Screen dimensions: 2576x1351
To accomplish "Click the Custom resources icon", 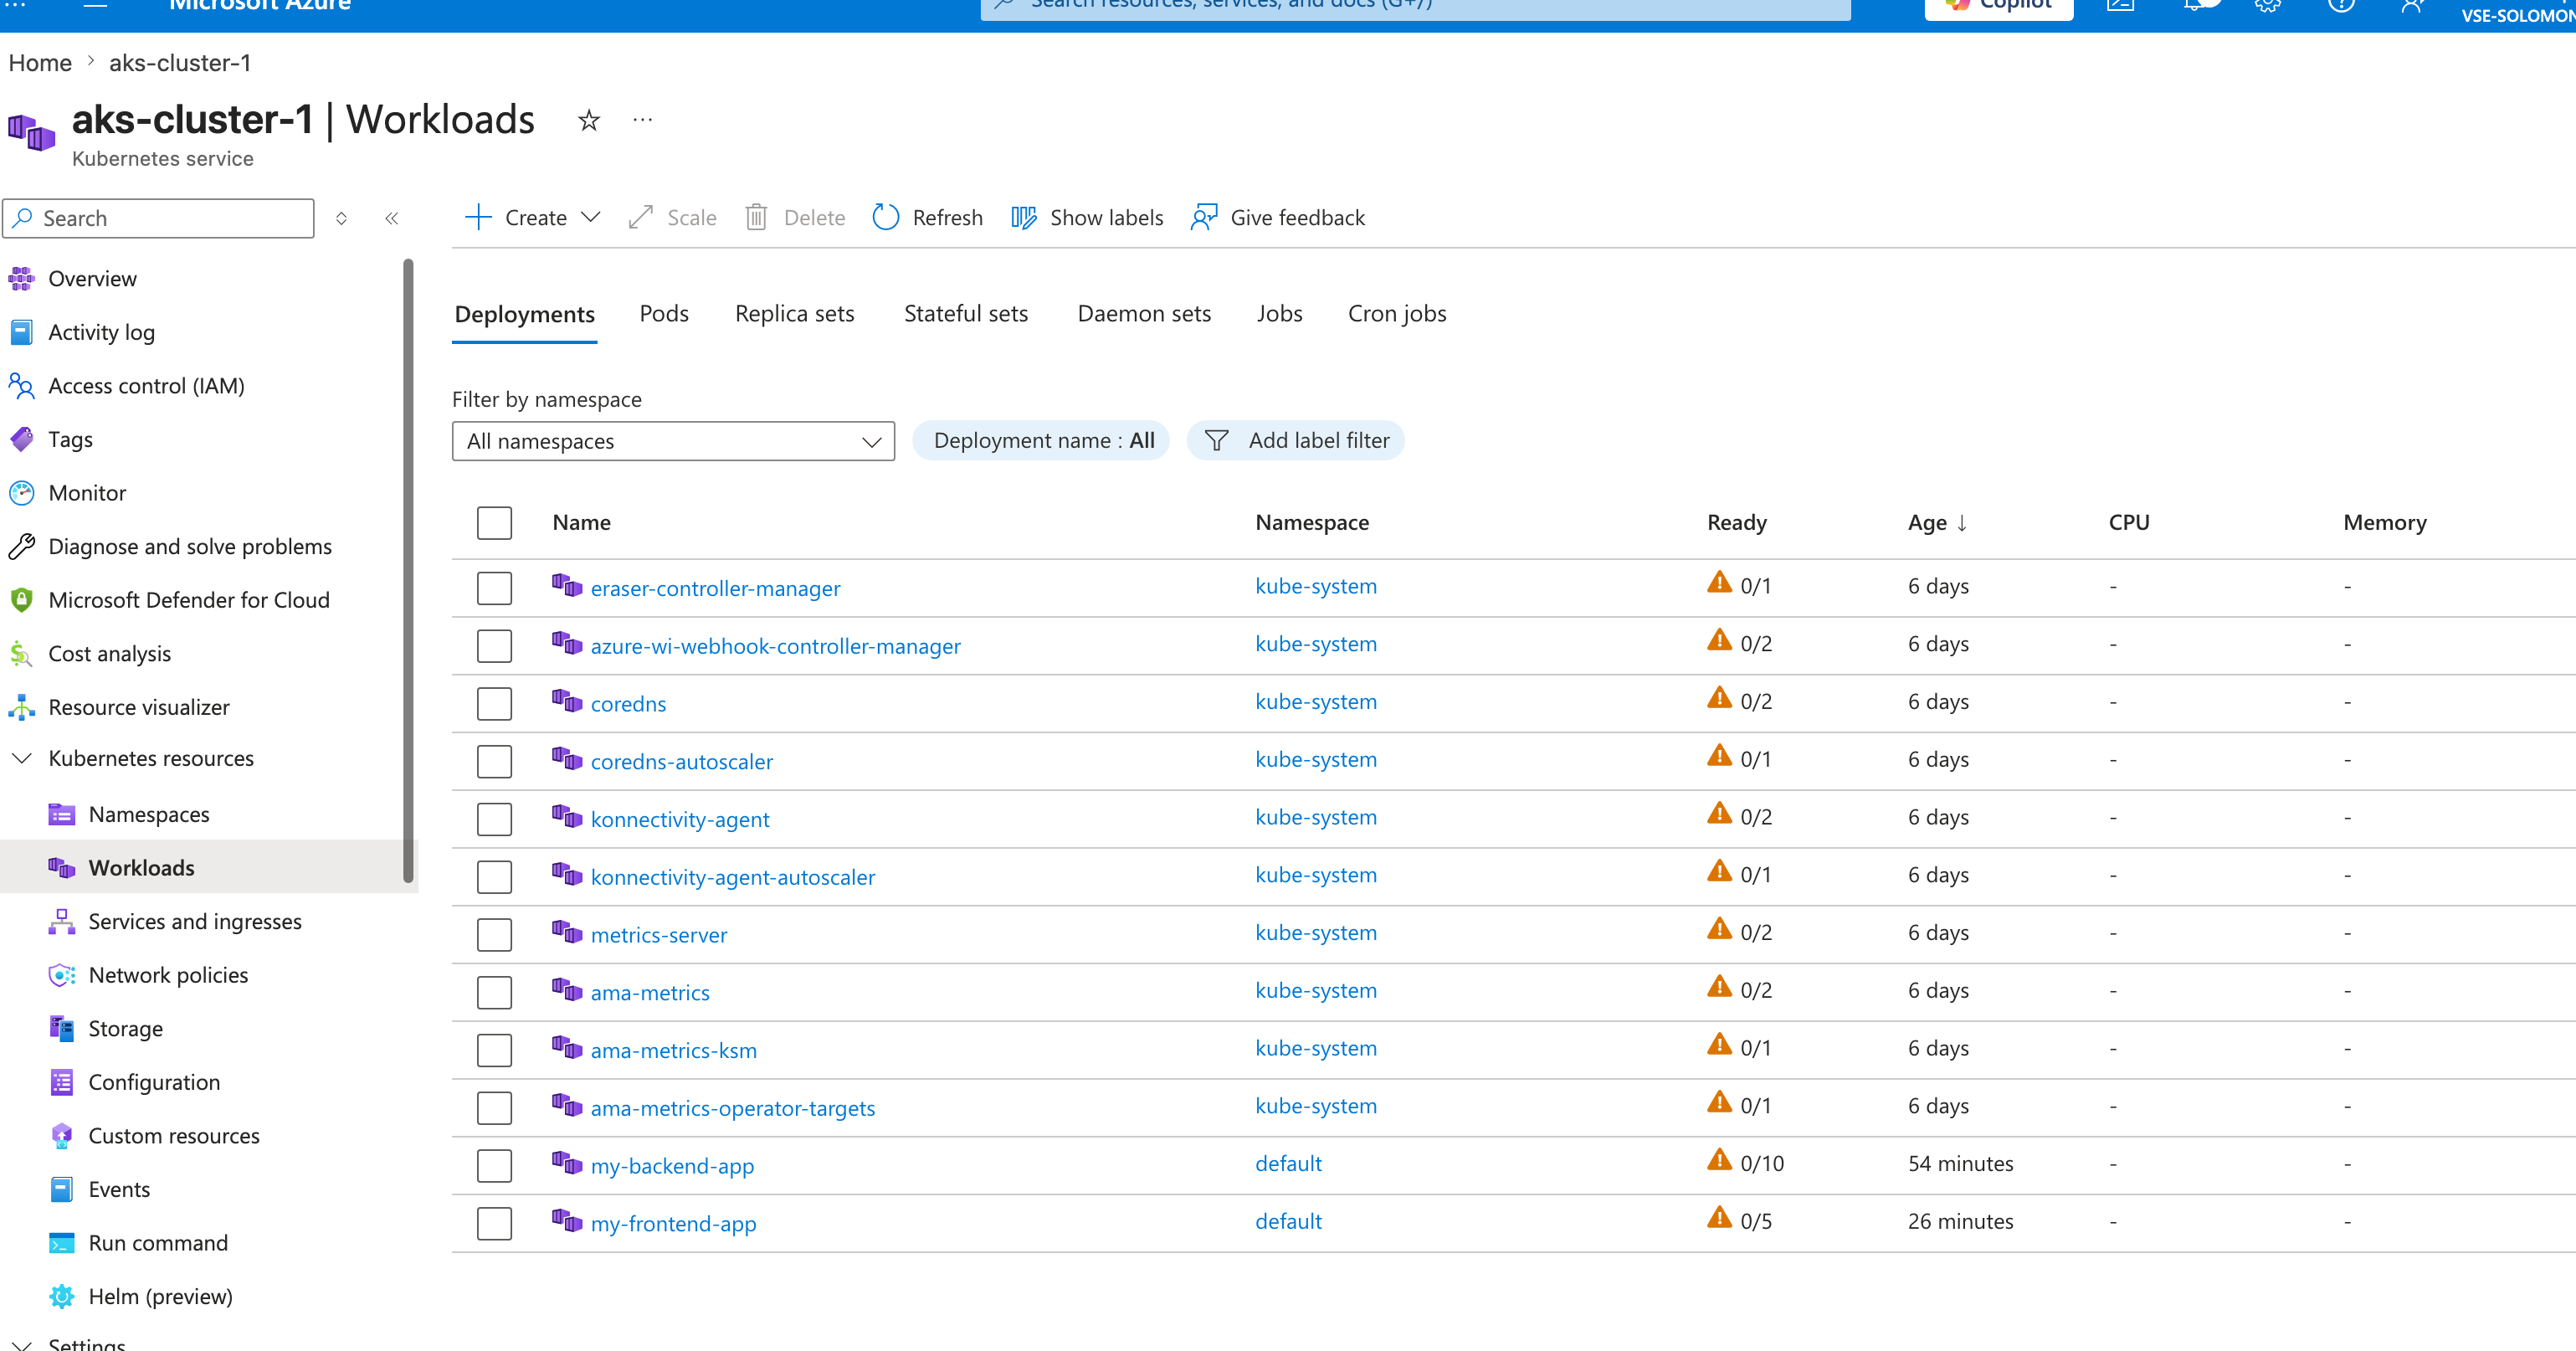I will pos(62,1136).
